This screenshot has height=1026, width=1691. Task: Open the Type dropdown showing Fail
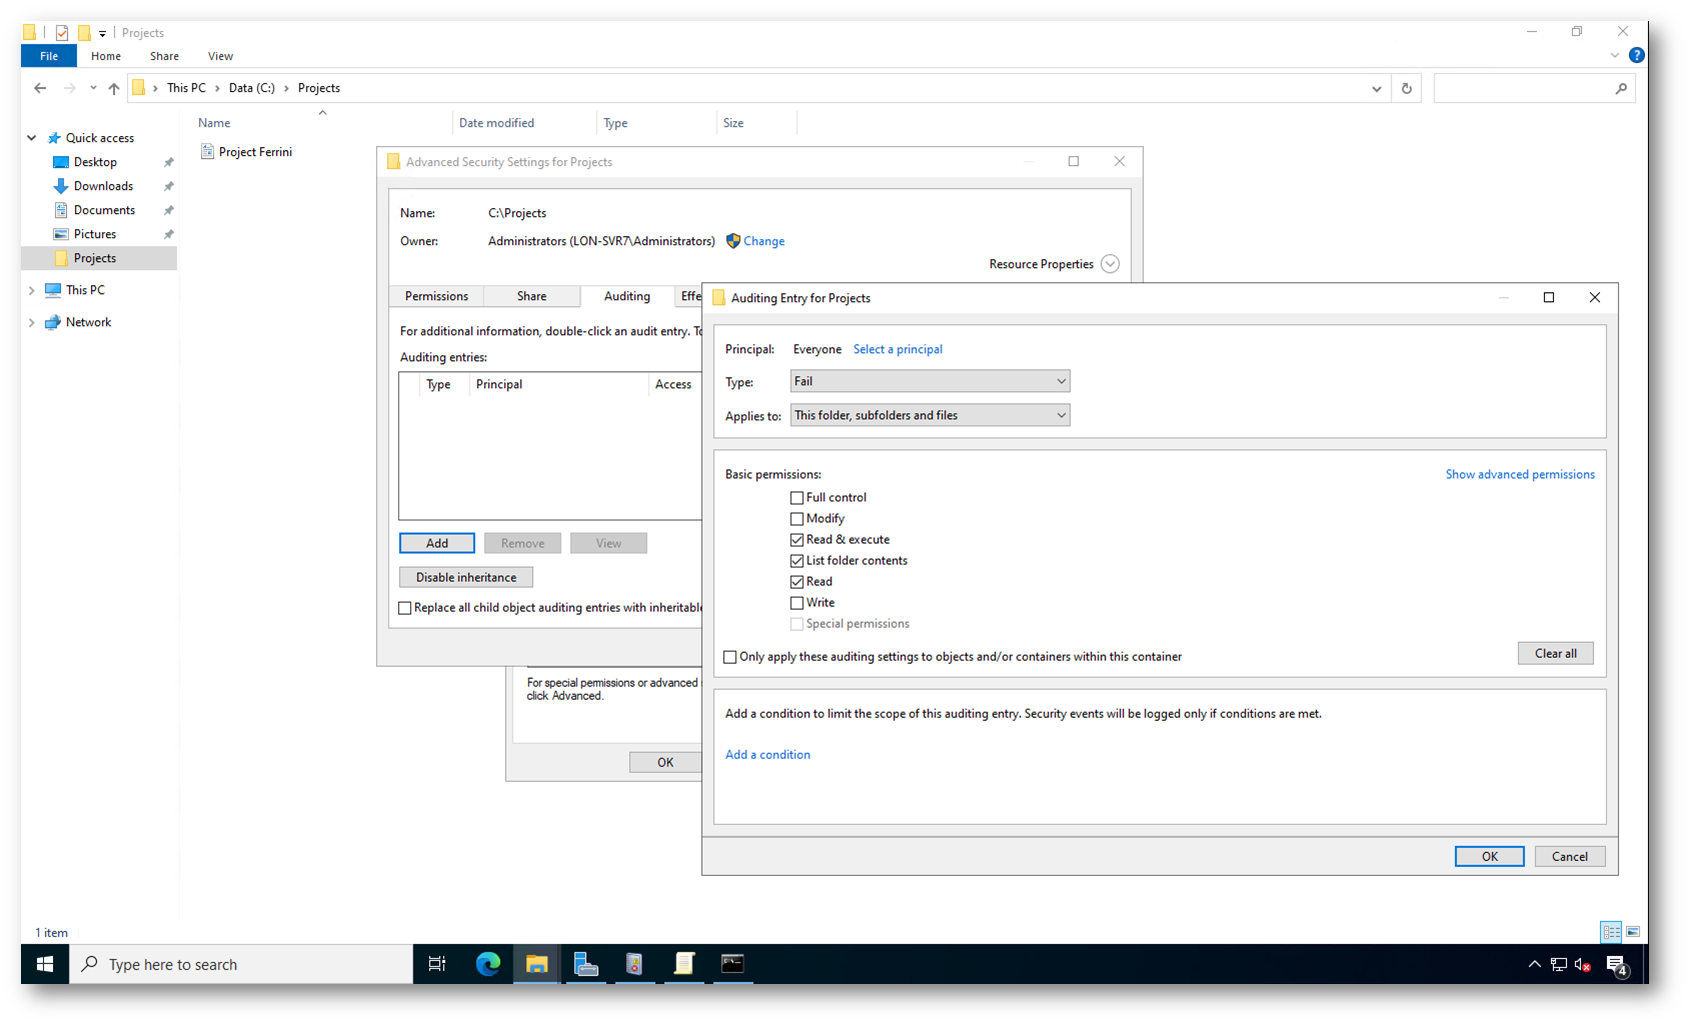(x=929, y=381)
